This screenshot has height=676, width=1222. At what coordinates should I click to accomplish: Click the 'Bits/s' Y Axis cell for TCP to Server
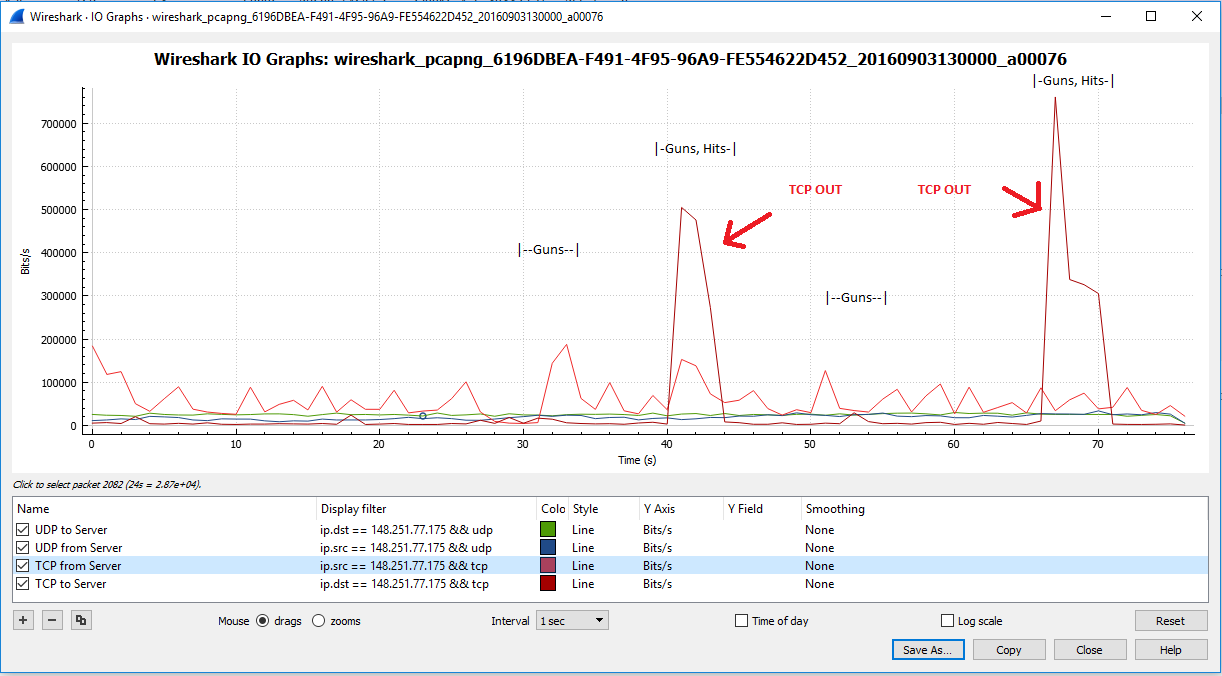coord(657,584)
